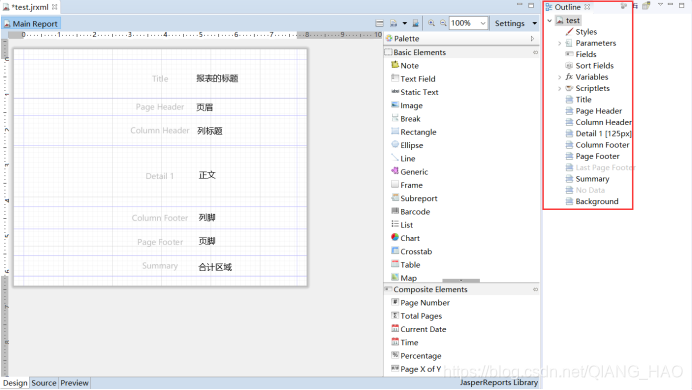Select the Page X of Y element

pyautogui.click(x=416, y=369)
